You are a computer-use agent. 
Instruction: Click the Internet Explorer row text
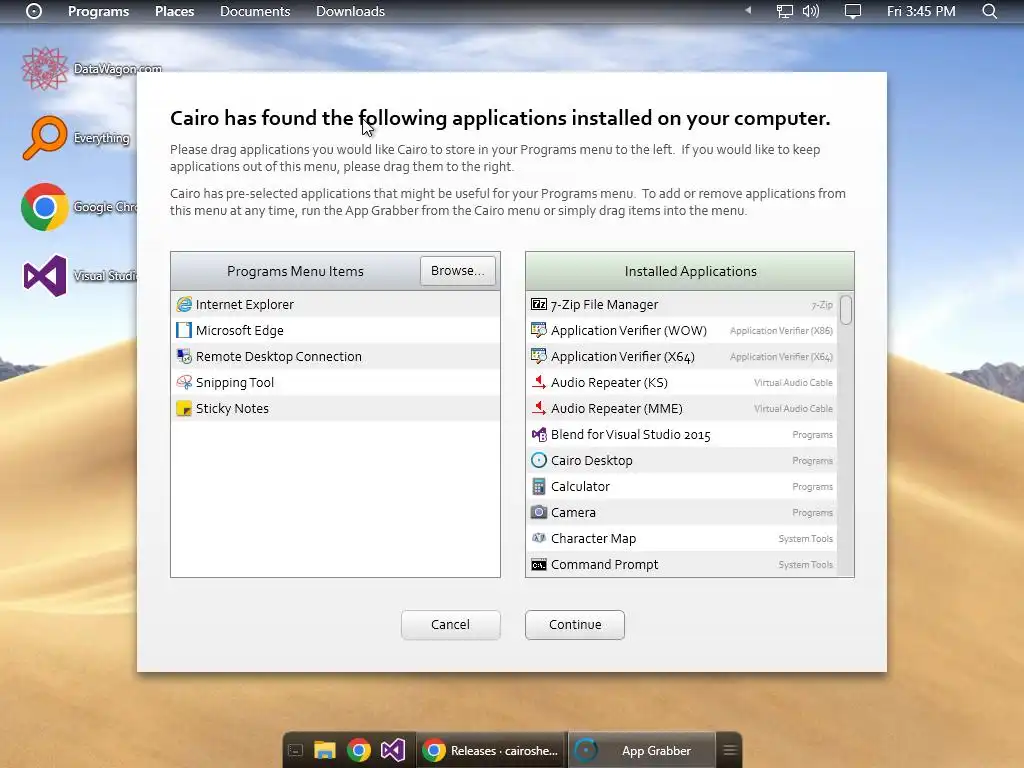coord(245,304)
